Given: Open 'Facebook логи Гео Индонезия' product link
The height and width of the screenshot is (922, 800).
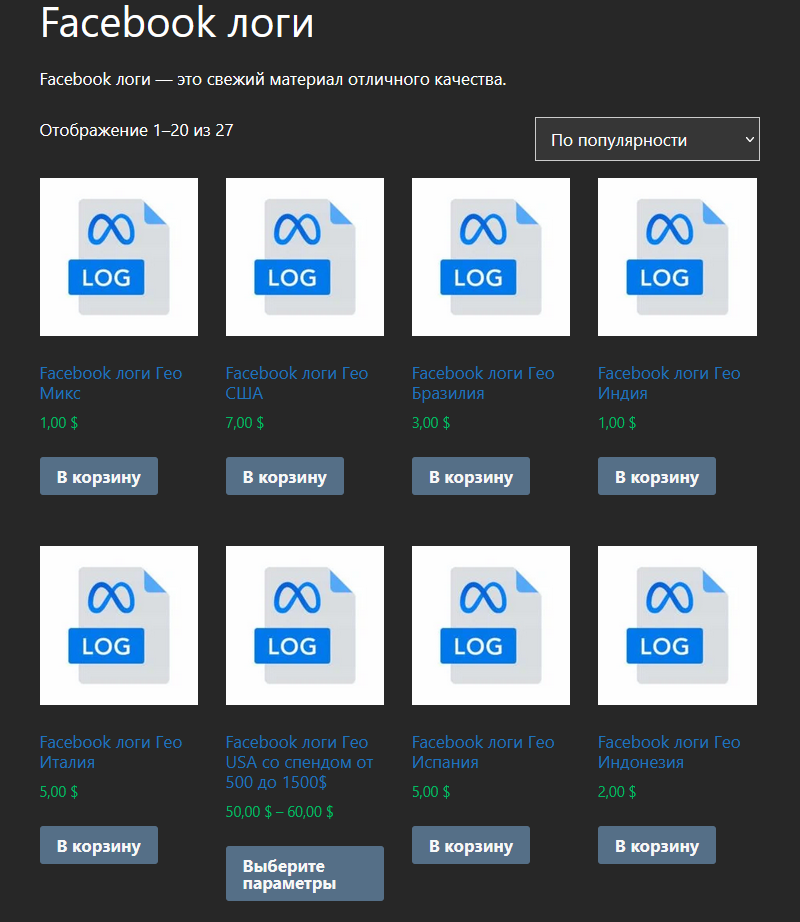Looking at the screenshot, I should coord(669,752).
